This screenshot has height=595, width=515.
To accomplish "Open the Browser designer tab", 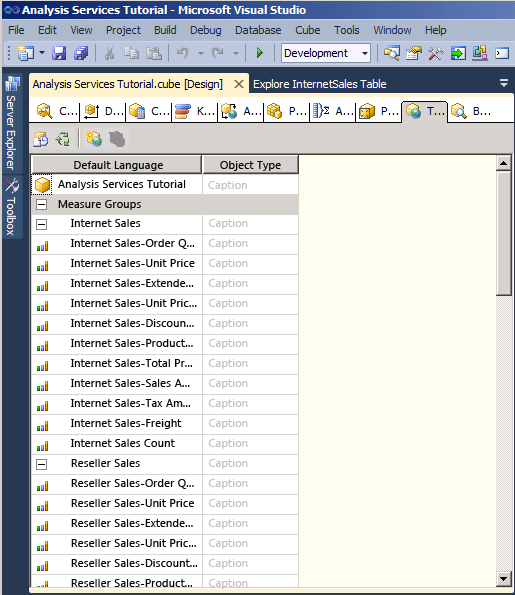I will pos(472,111).
